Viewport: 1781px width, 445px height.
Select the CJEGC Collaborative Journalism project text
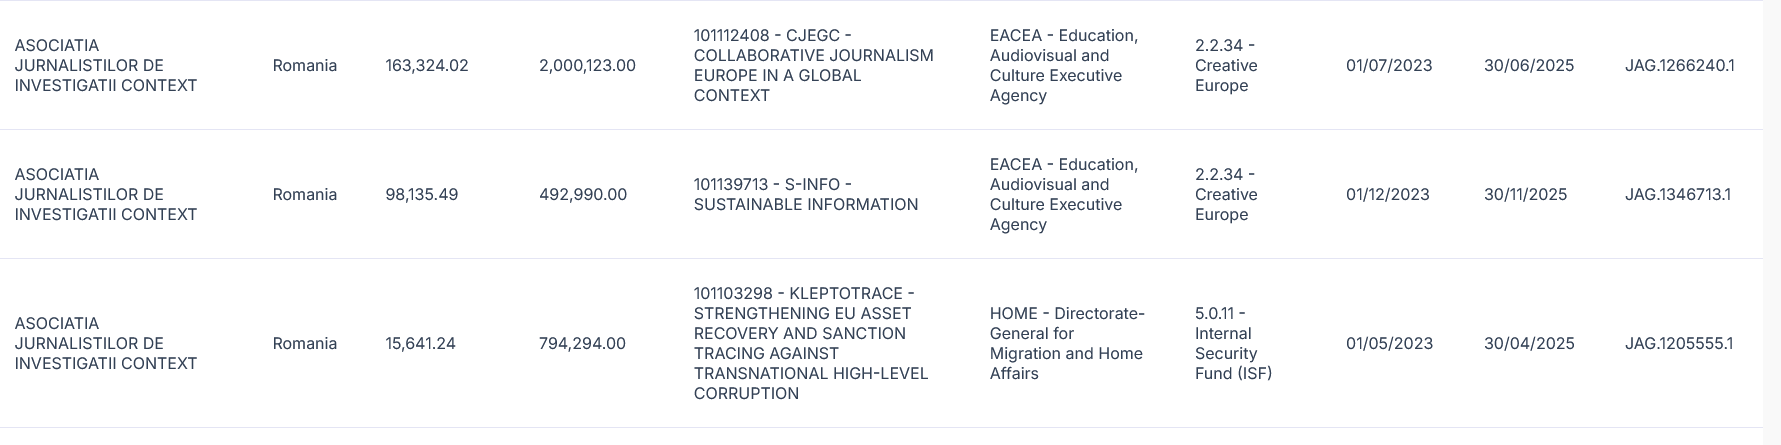pos(813,66)
